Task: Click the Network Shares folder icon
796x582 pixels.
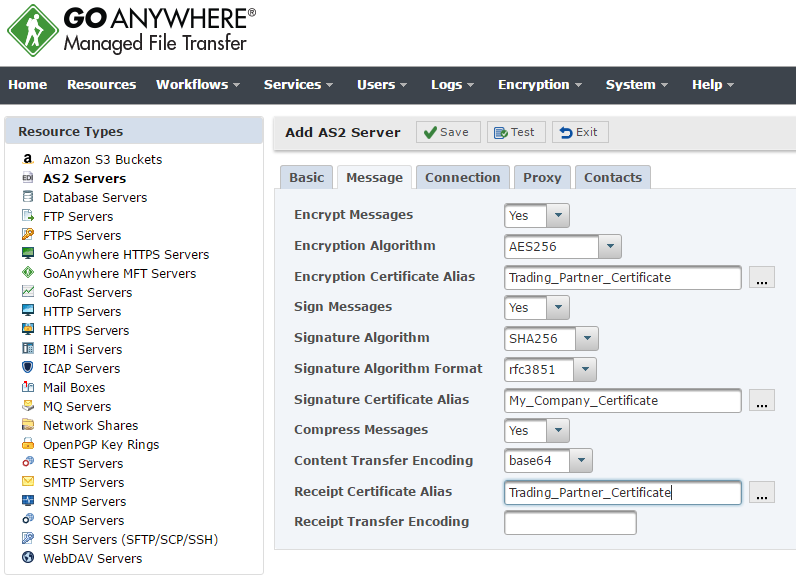Action: 28,425
